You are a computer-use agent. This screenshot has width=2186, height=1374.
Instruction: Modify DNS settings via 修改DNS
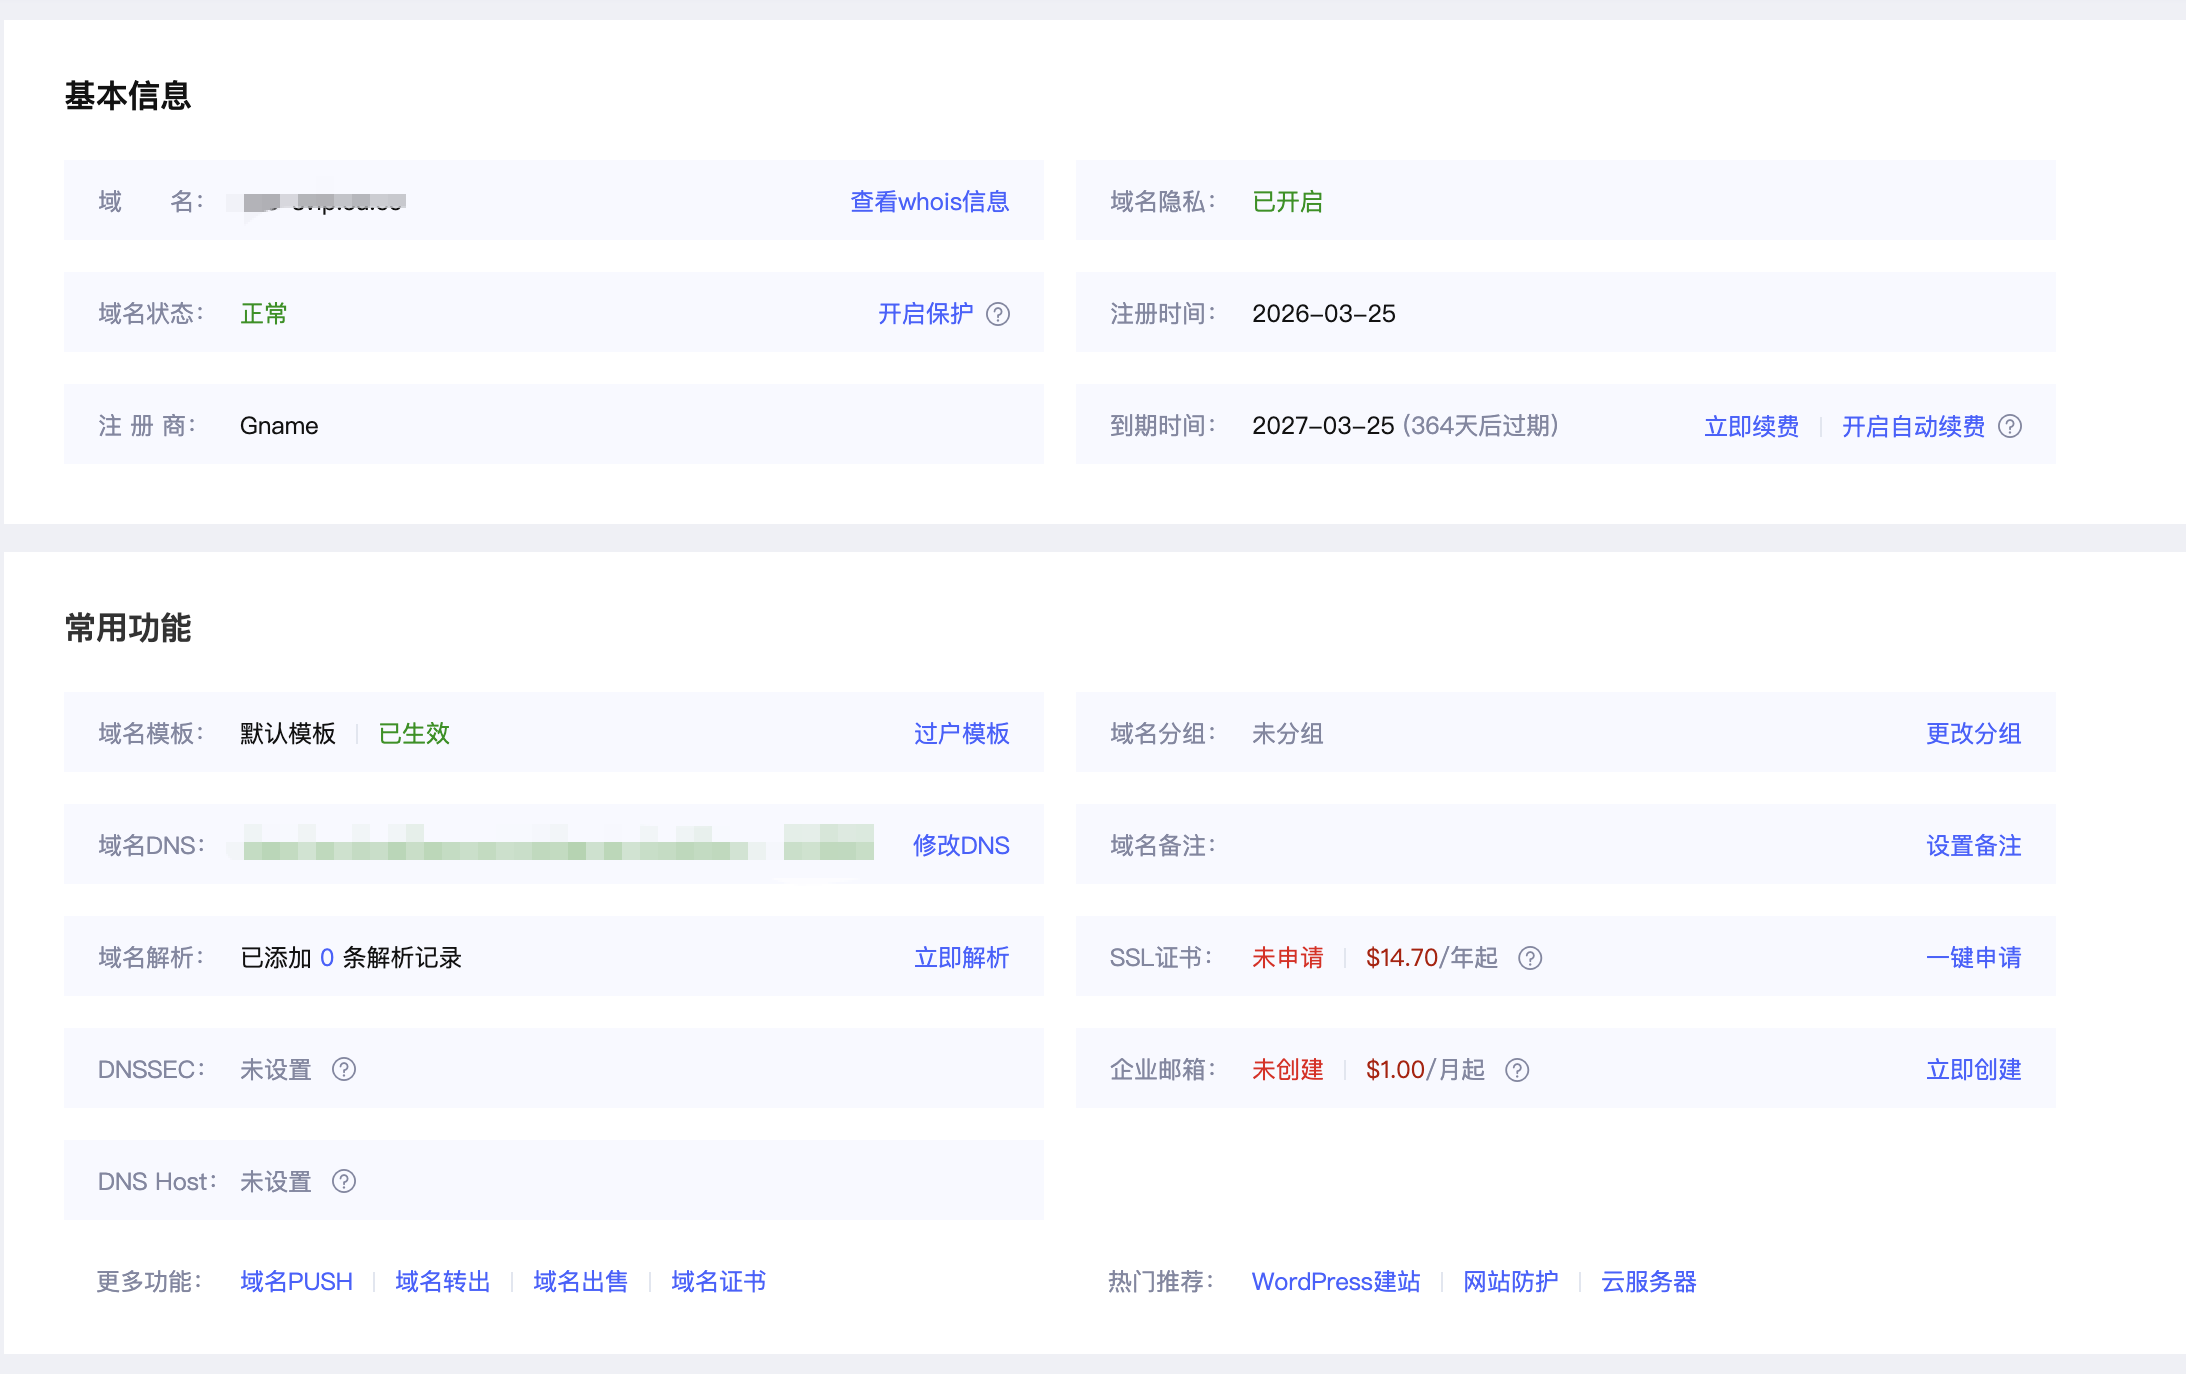click(x=960, y=845)
